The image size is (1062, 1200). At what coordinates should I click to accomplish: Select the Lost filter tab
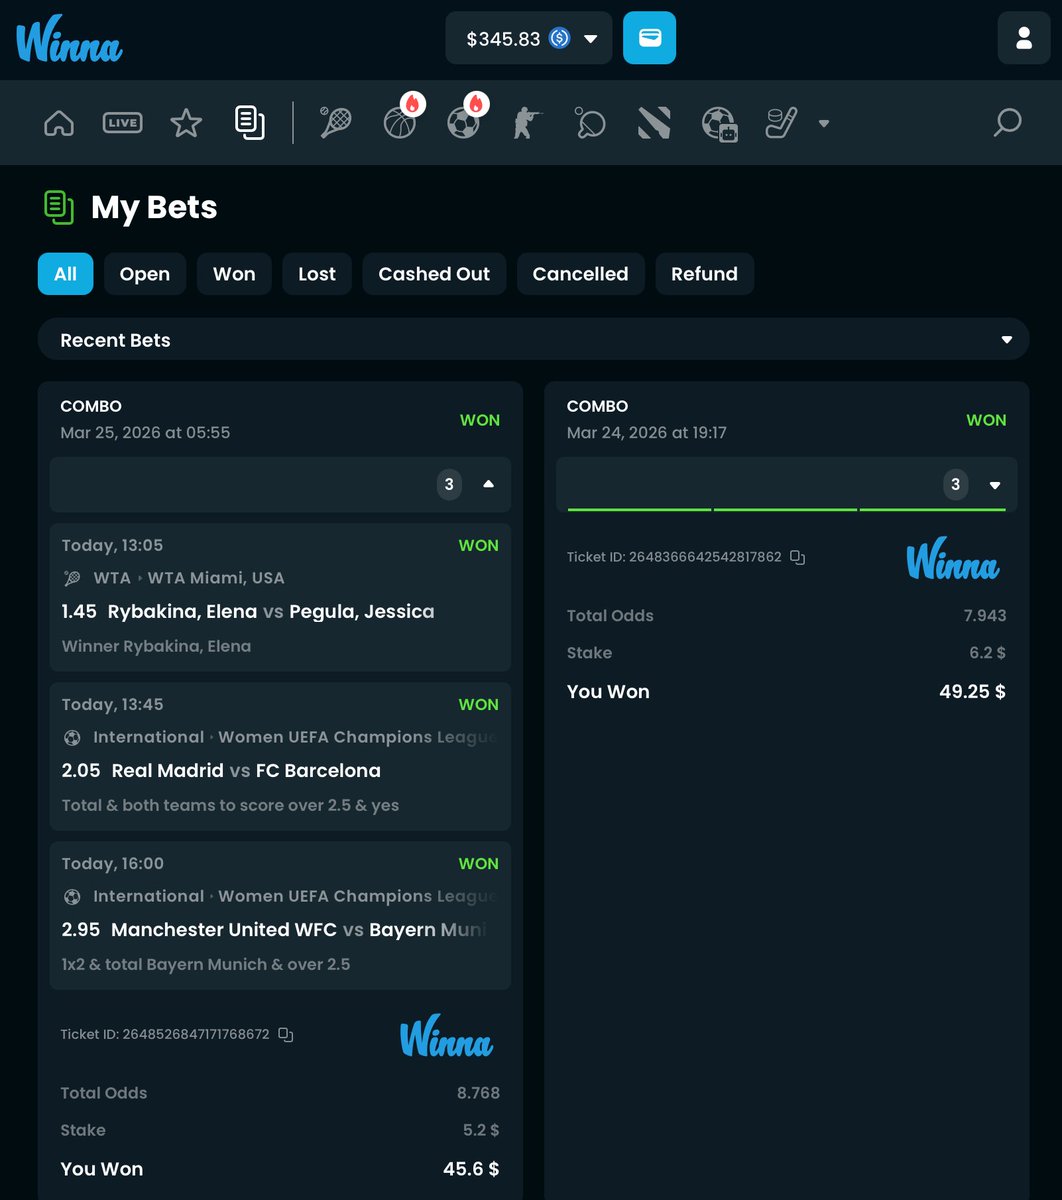pyautogui.click(x=317, y=274)
